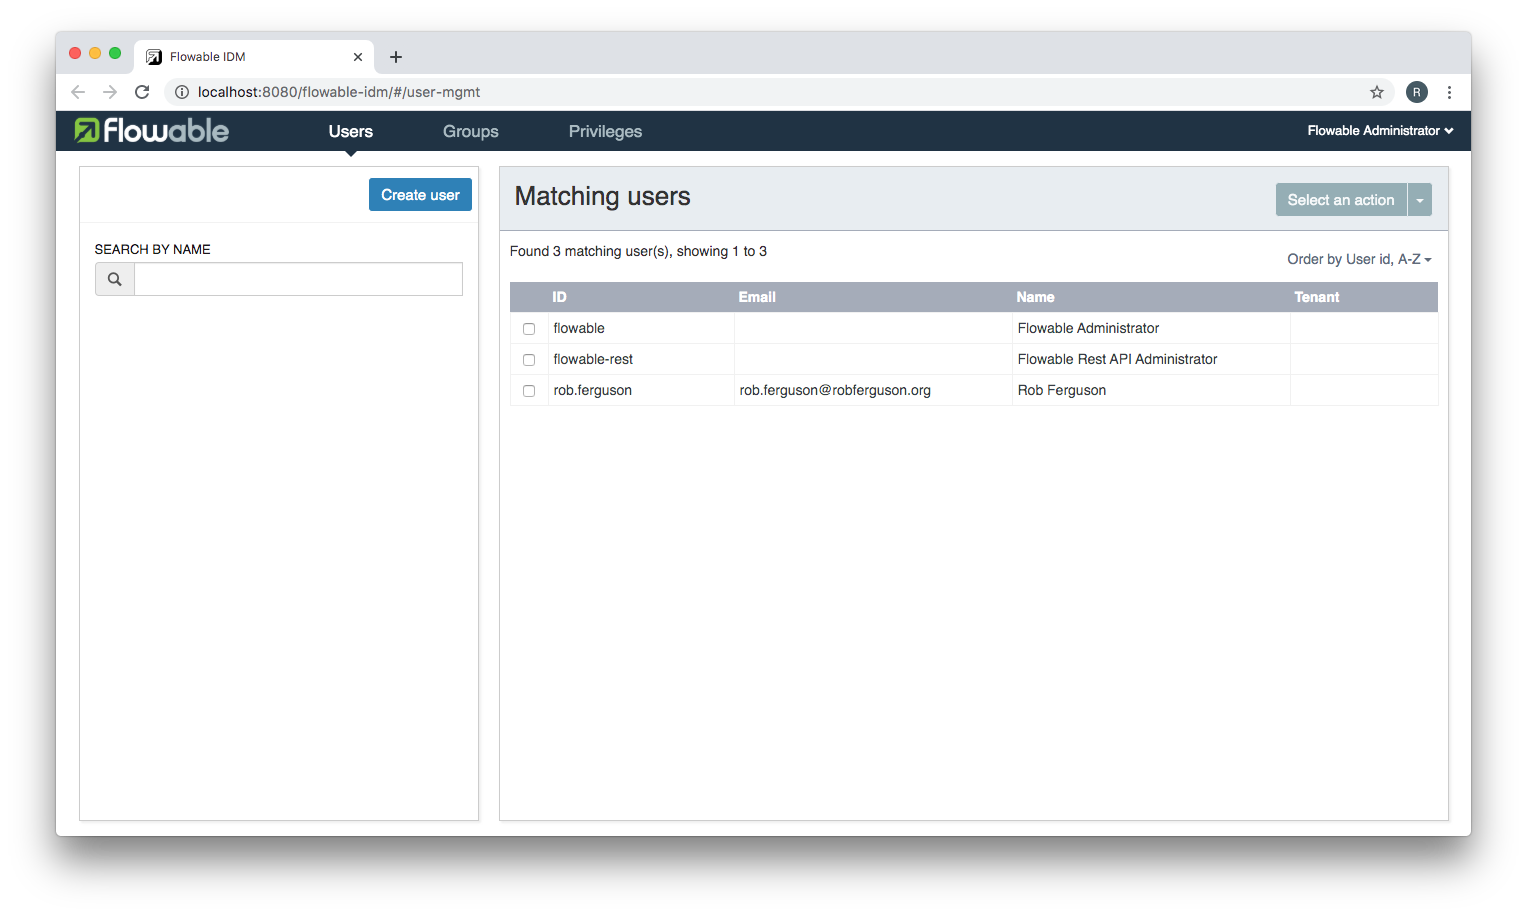The height and width of the screenshot is (916, 1527).
Task: Click the Flowable Rest API Administrator cell
Action: point(1151,359)
